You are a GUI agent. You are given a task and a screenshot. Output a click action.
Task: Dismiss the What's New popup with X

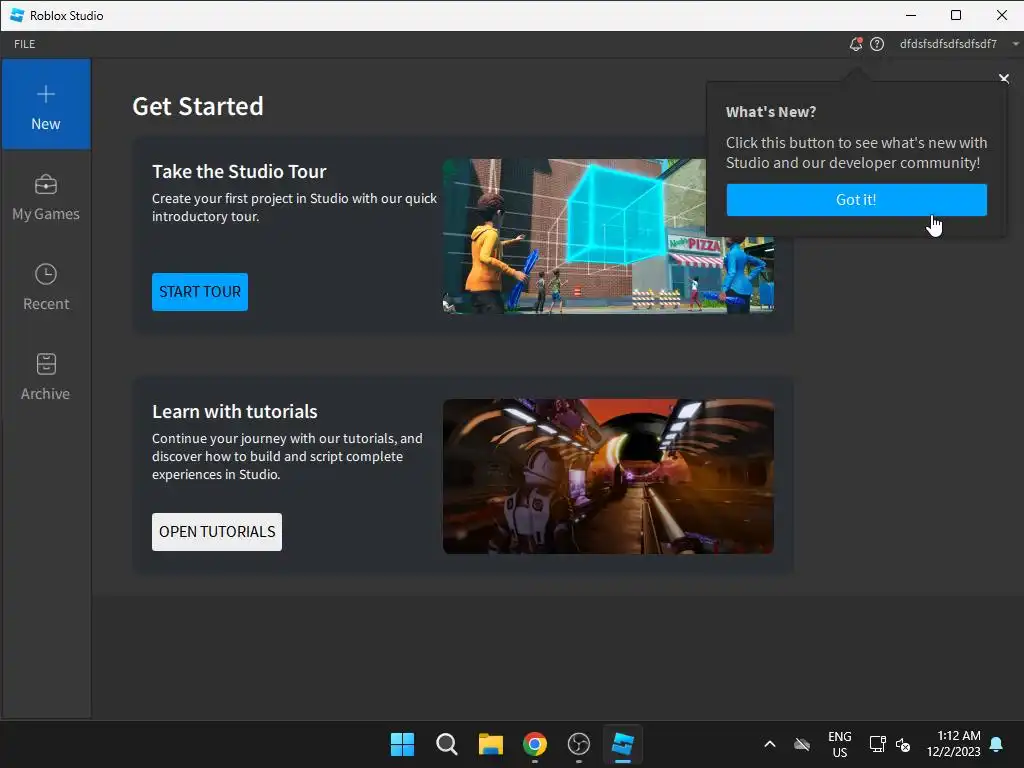[x=1004, y=78]
